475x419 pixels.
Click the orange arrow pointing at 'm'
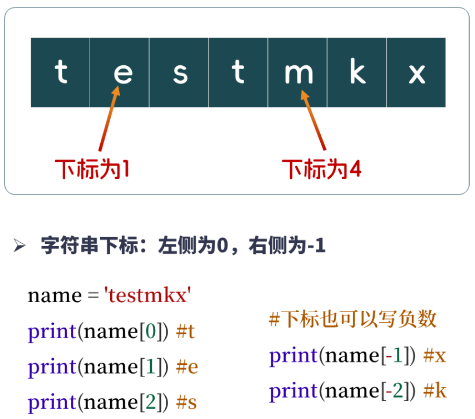pos(313,120)
